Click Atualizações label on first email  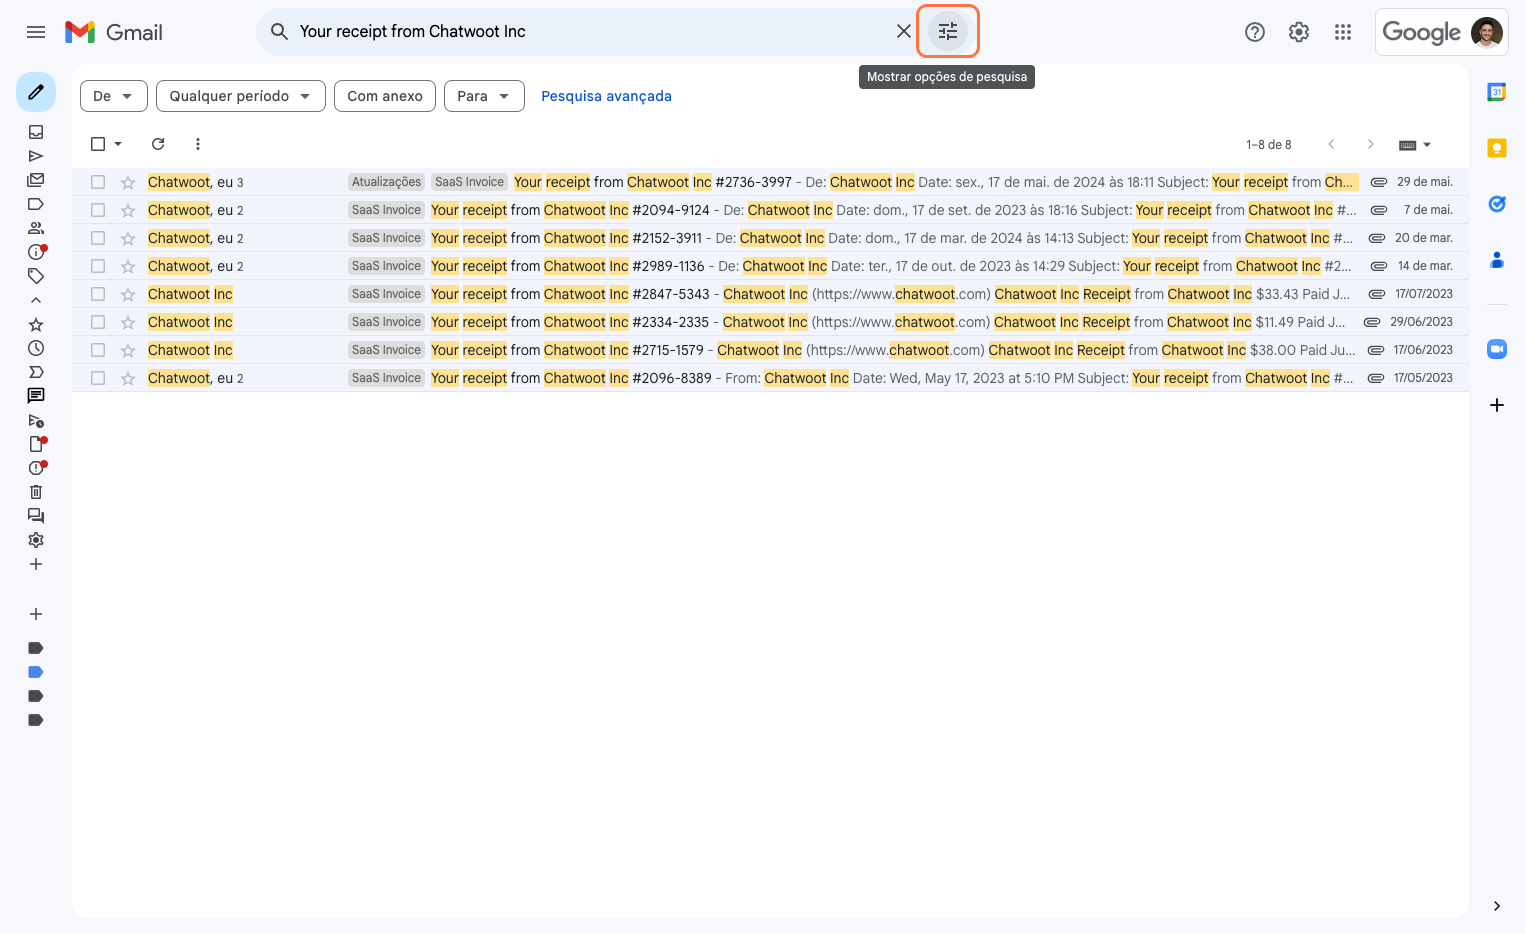(x=386, y=182)
